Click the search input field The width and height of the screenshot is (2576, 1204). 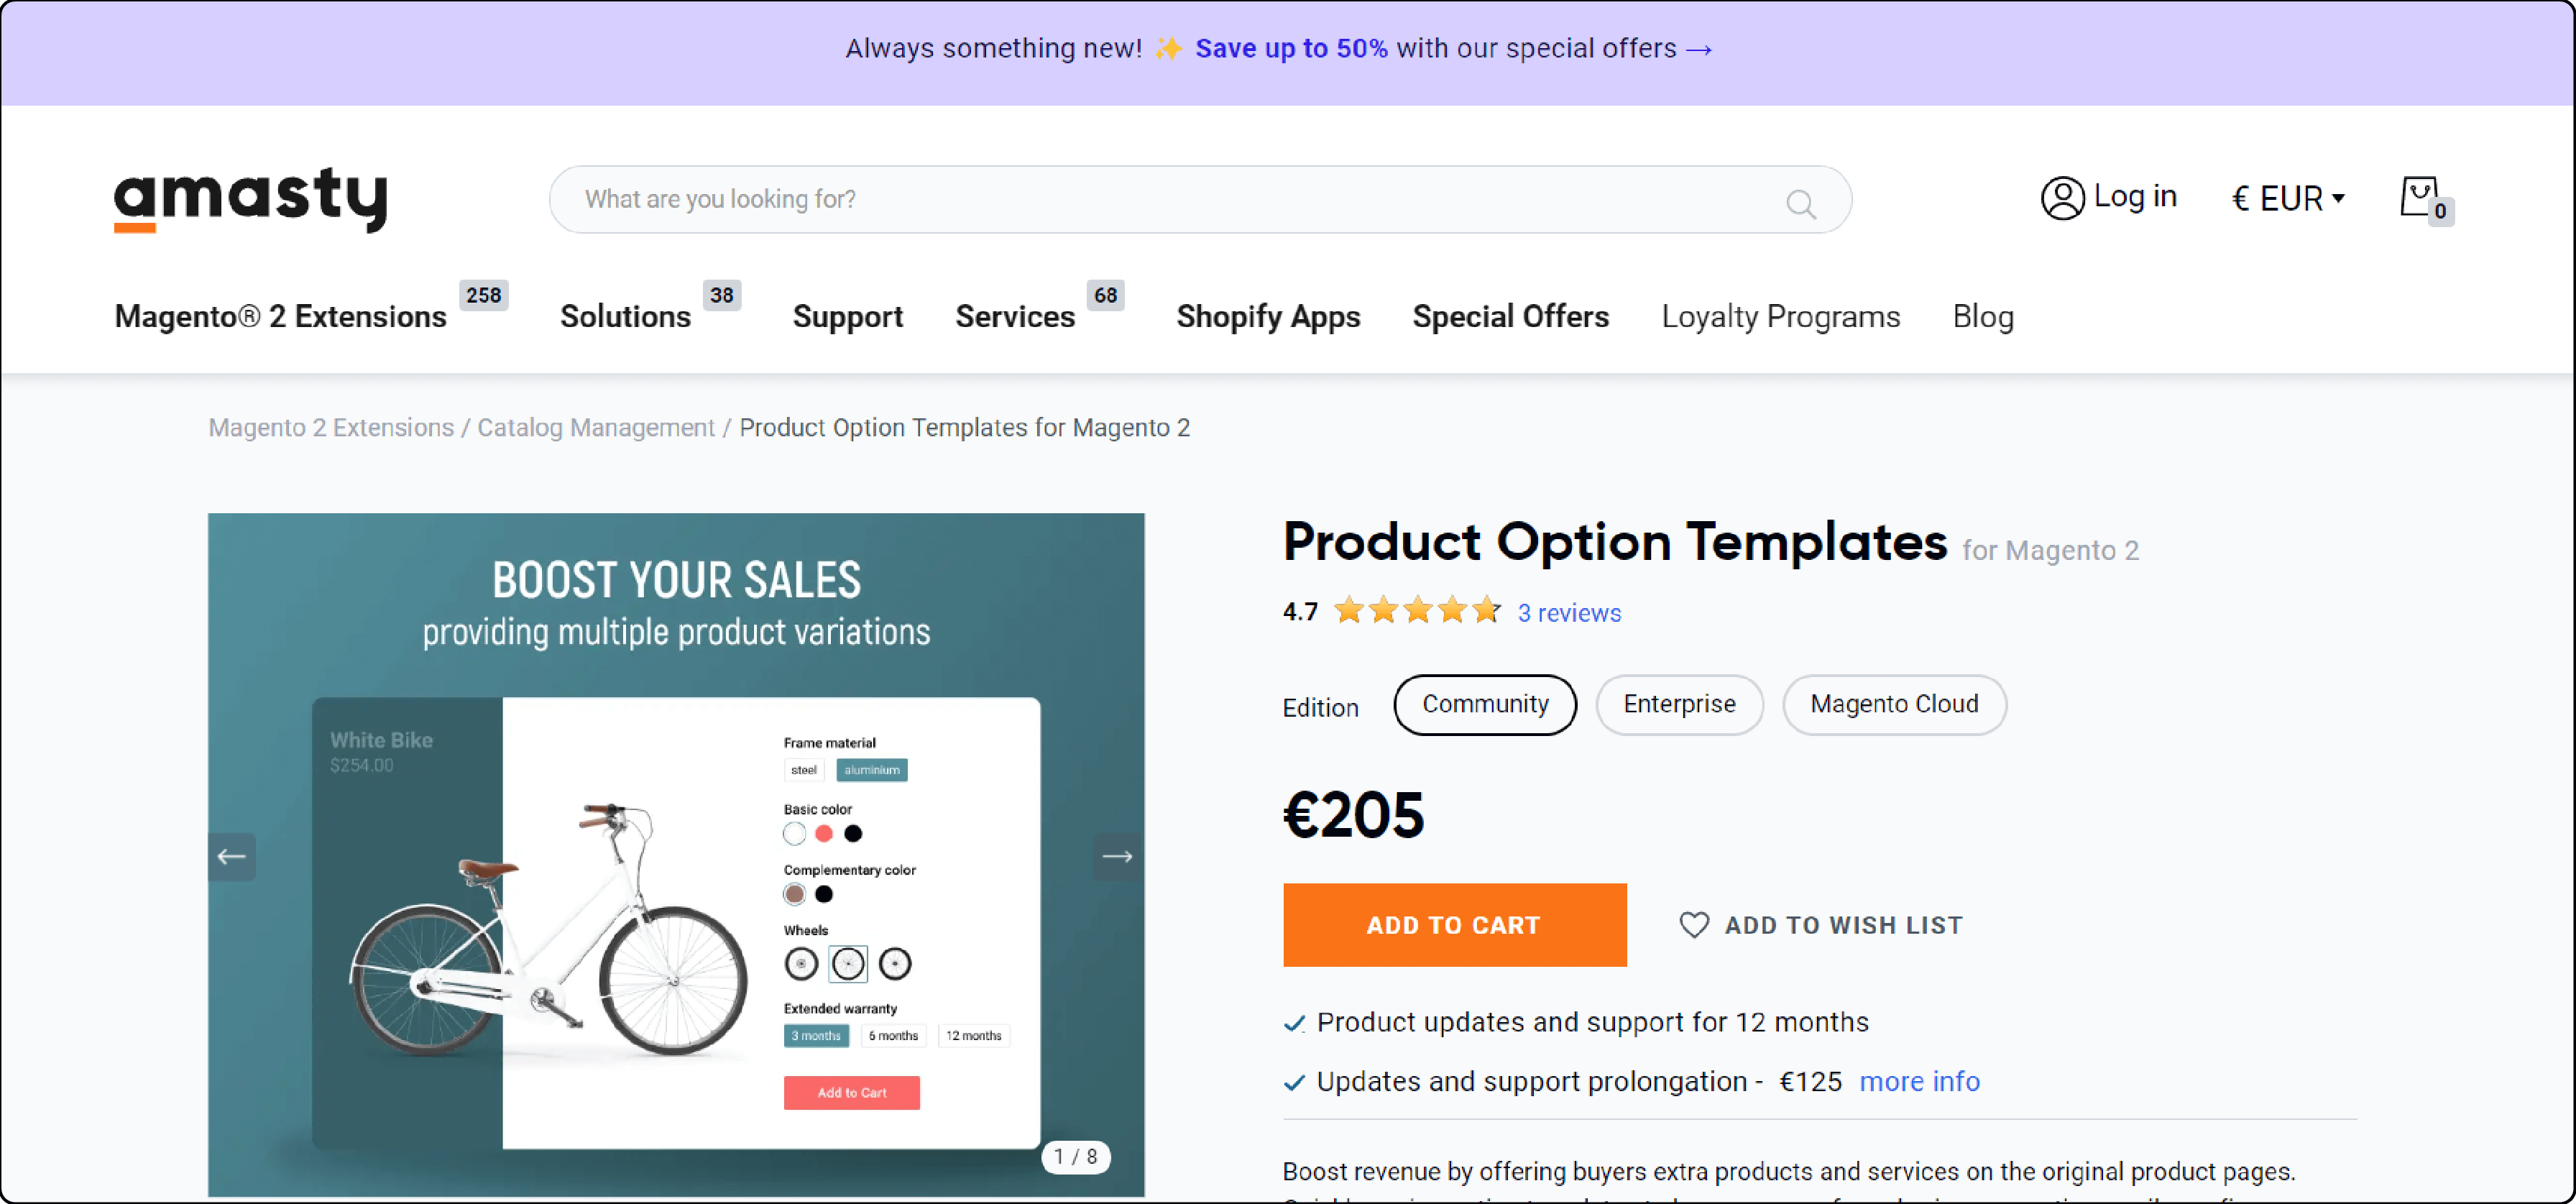(1201, 201)
